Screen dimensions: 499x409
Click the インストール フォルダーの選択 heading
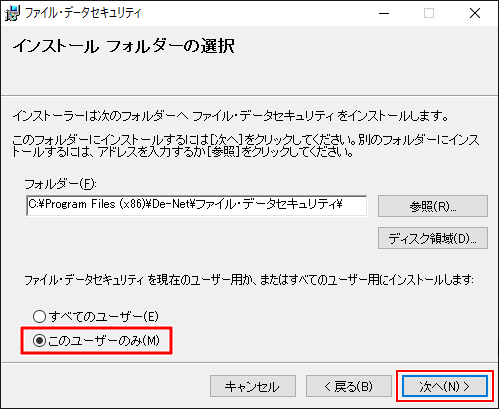(x=124, y=46)
